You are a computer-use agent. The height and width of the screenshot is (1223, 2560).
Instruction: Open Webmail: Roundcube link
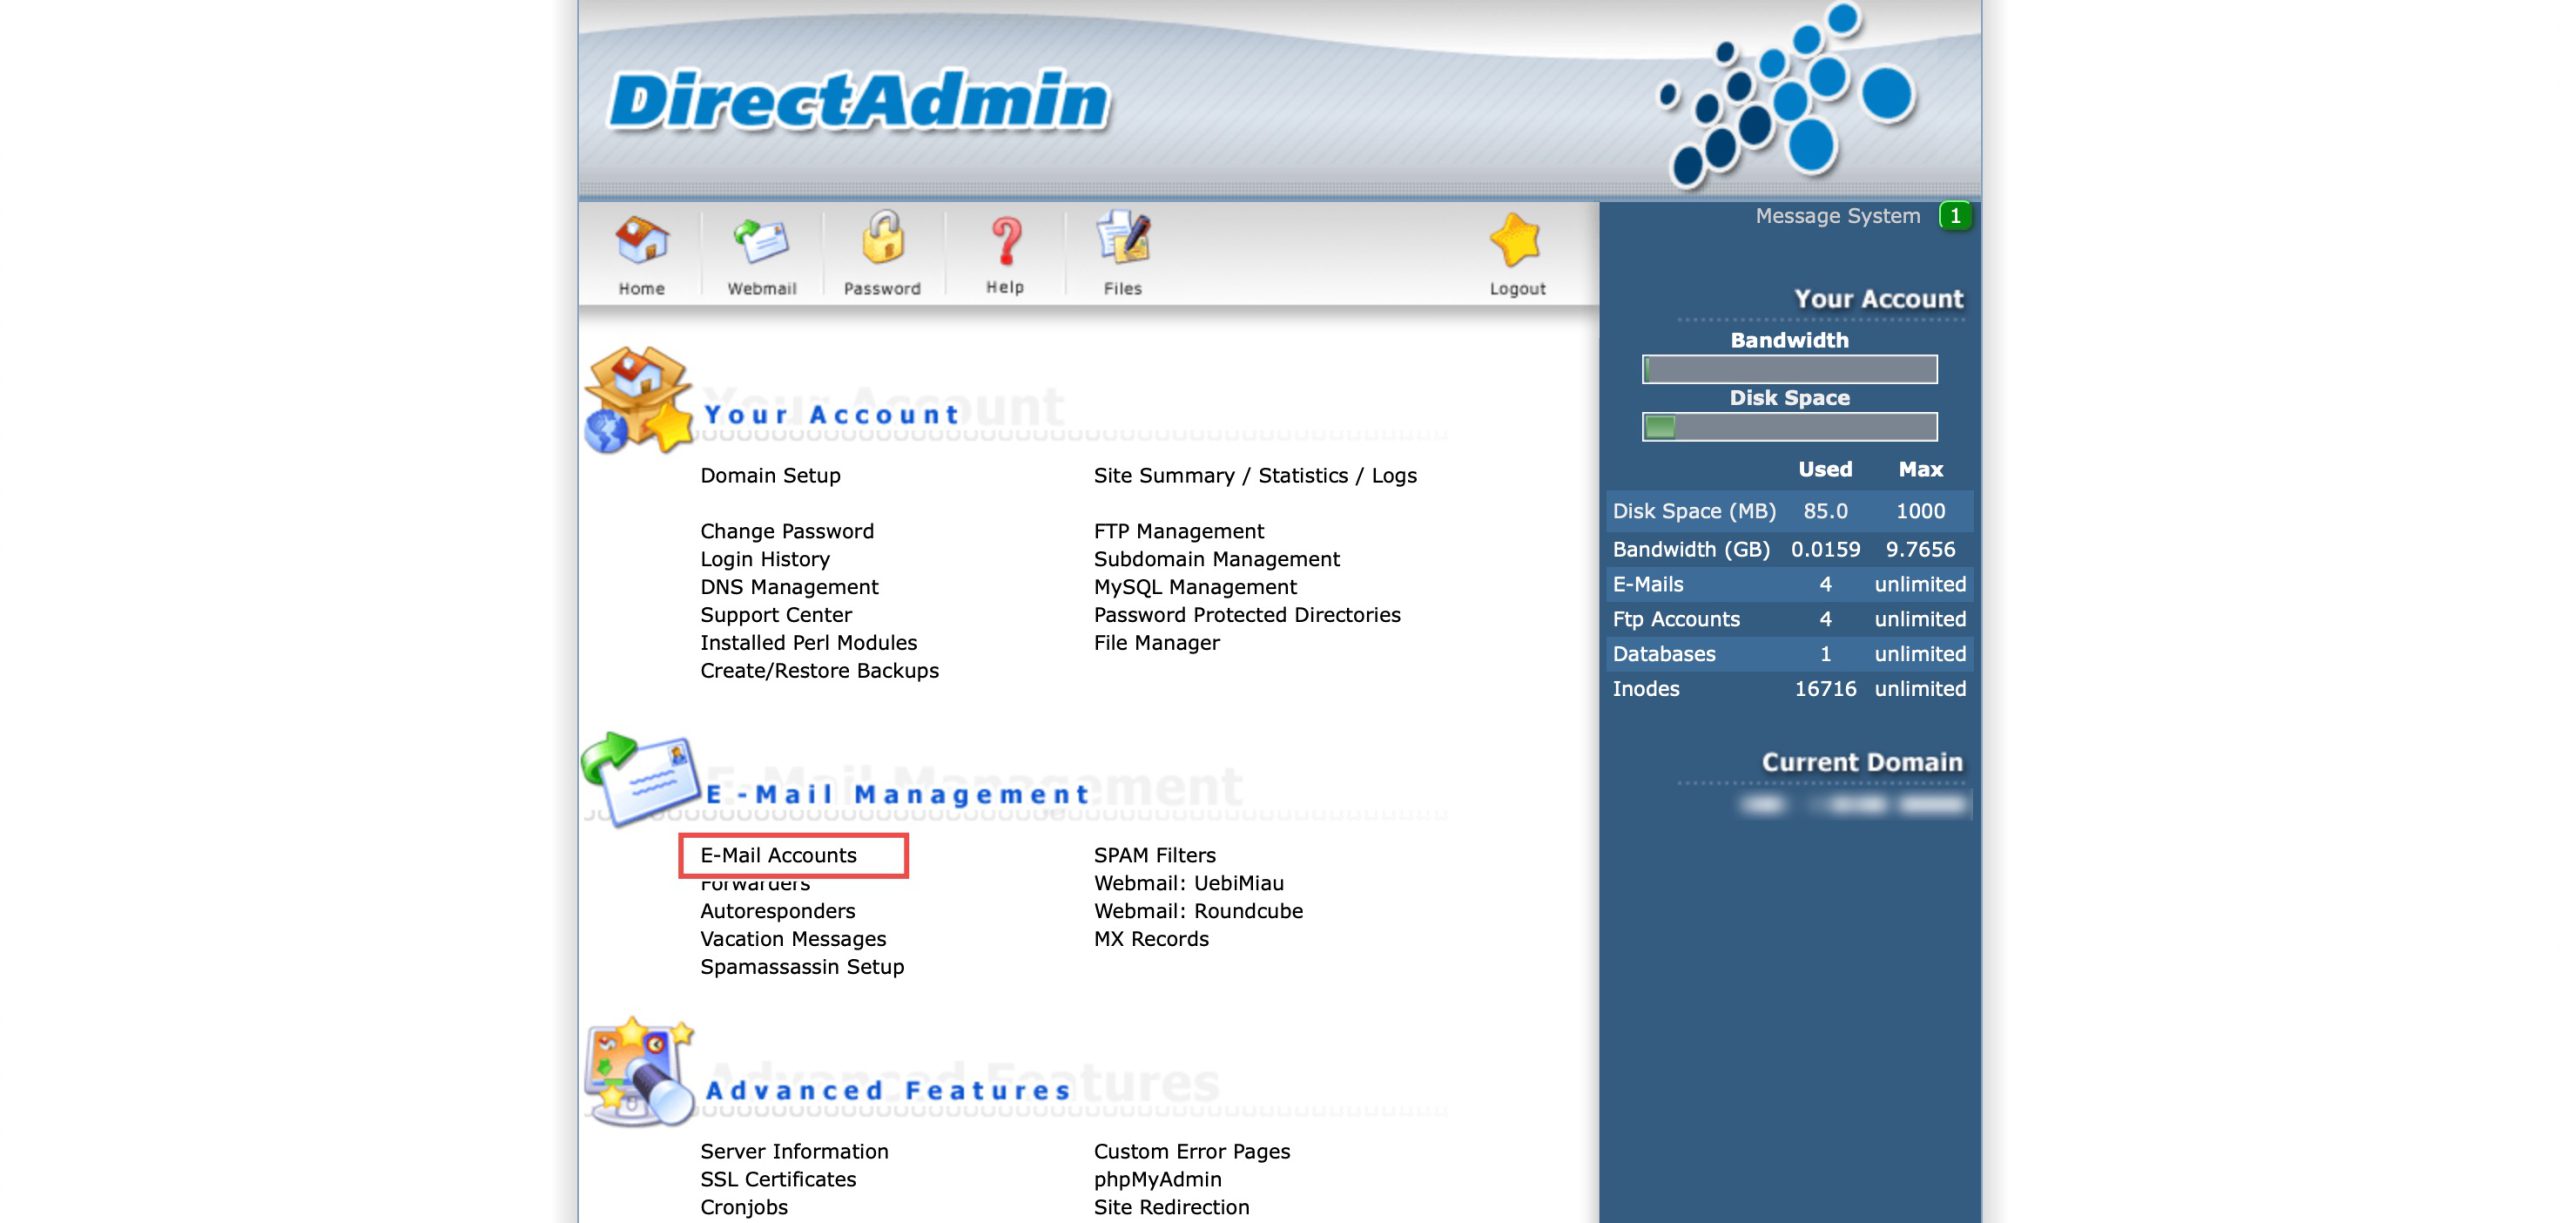1198,911
